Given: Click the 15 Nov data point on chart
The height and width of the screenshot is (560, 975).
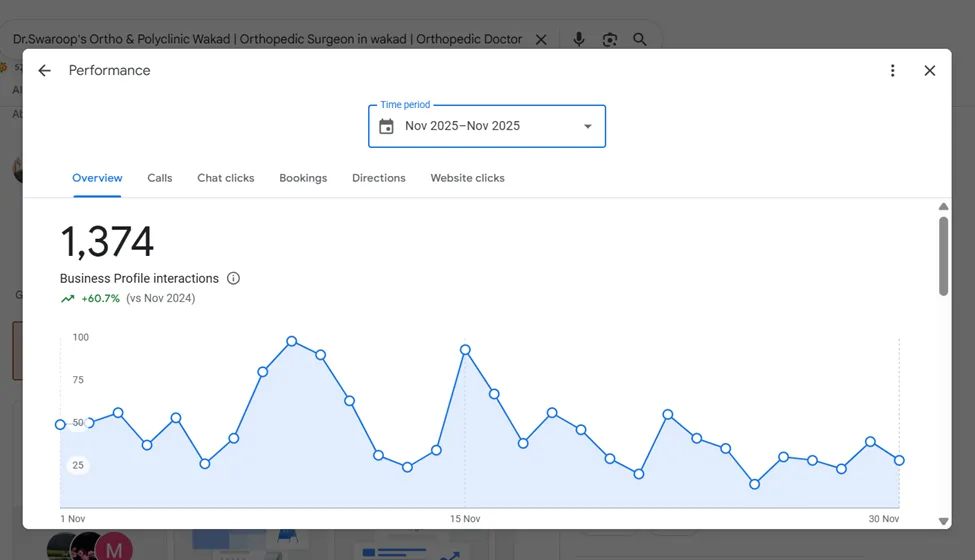Looking at the screenshot, I should pos(465,350).
